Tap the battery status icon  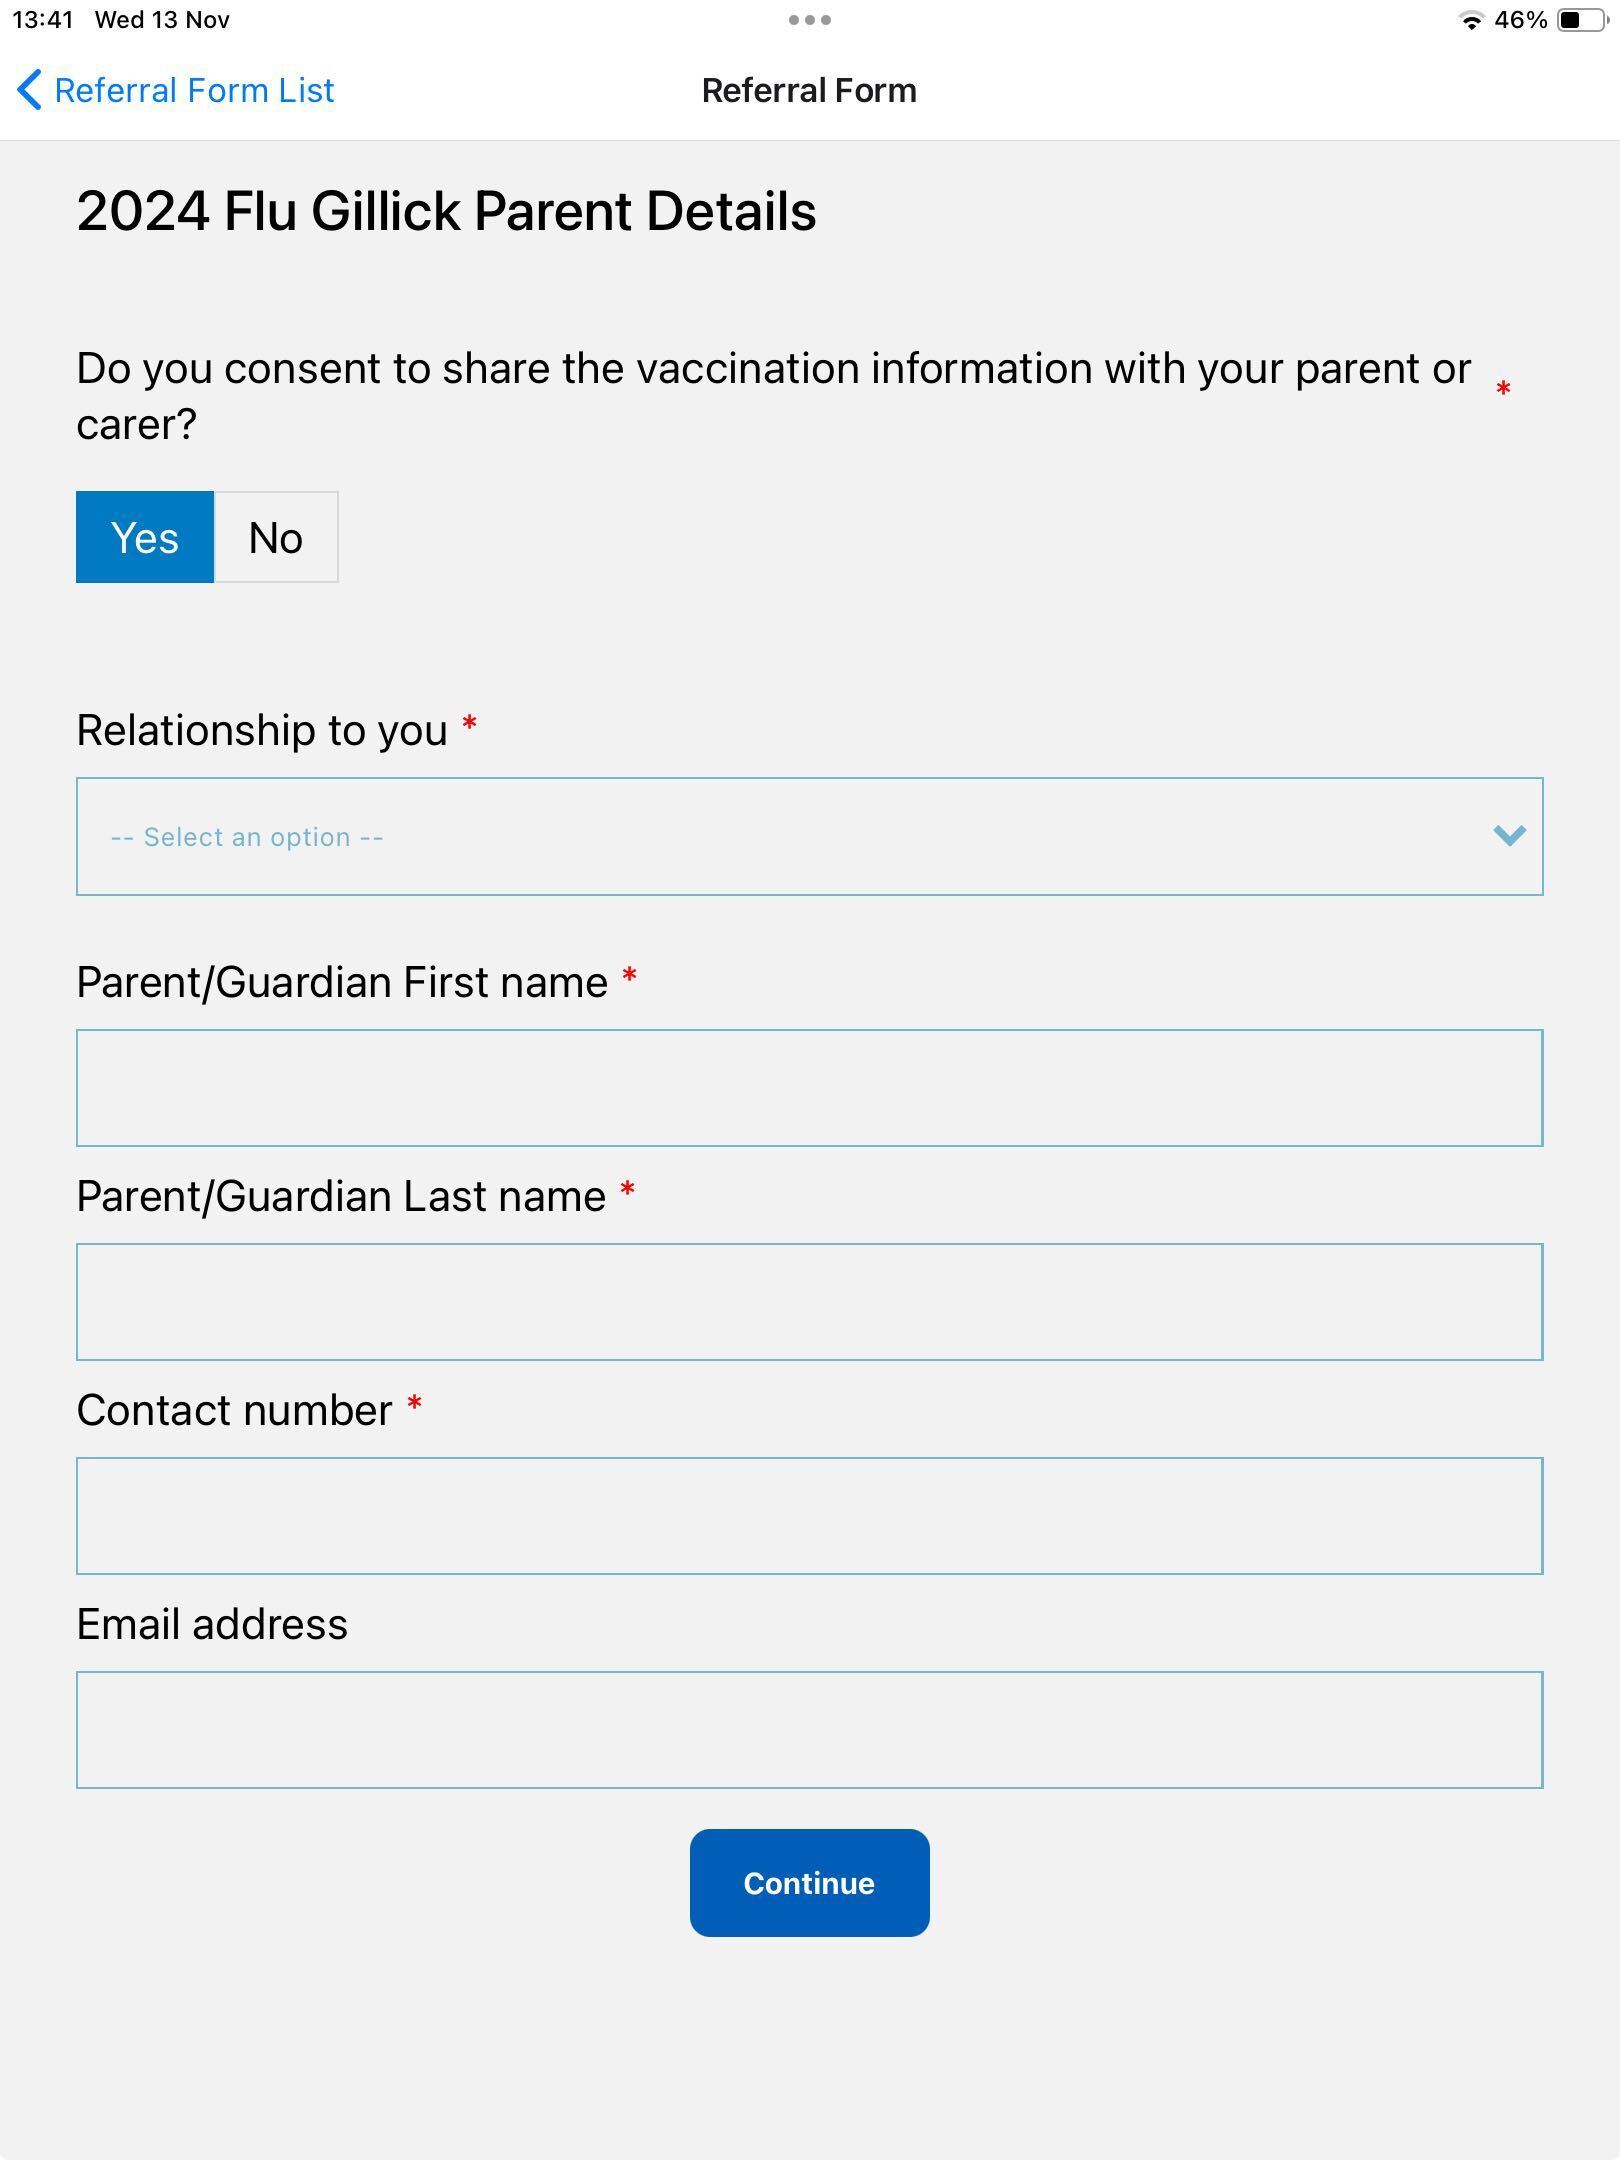tap(1581, 21)
